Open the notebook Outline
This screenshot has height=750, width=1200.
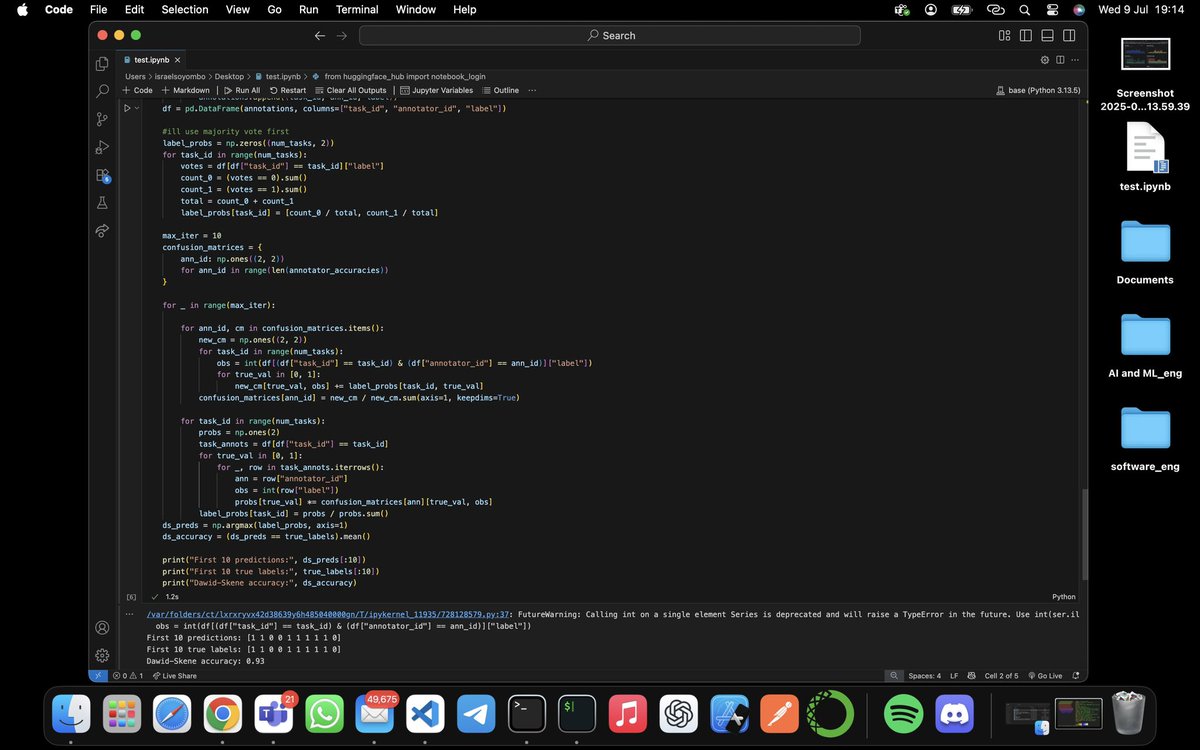click(x=501, y=90)
